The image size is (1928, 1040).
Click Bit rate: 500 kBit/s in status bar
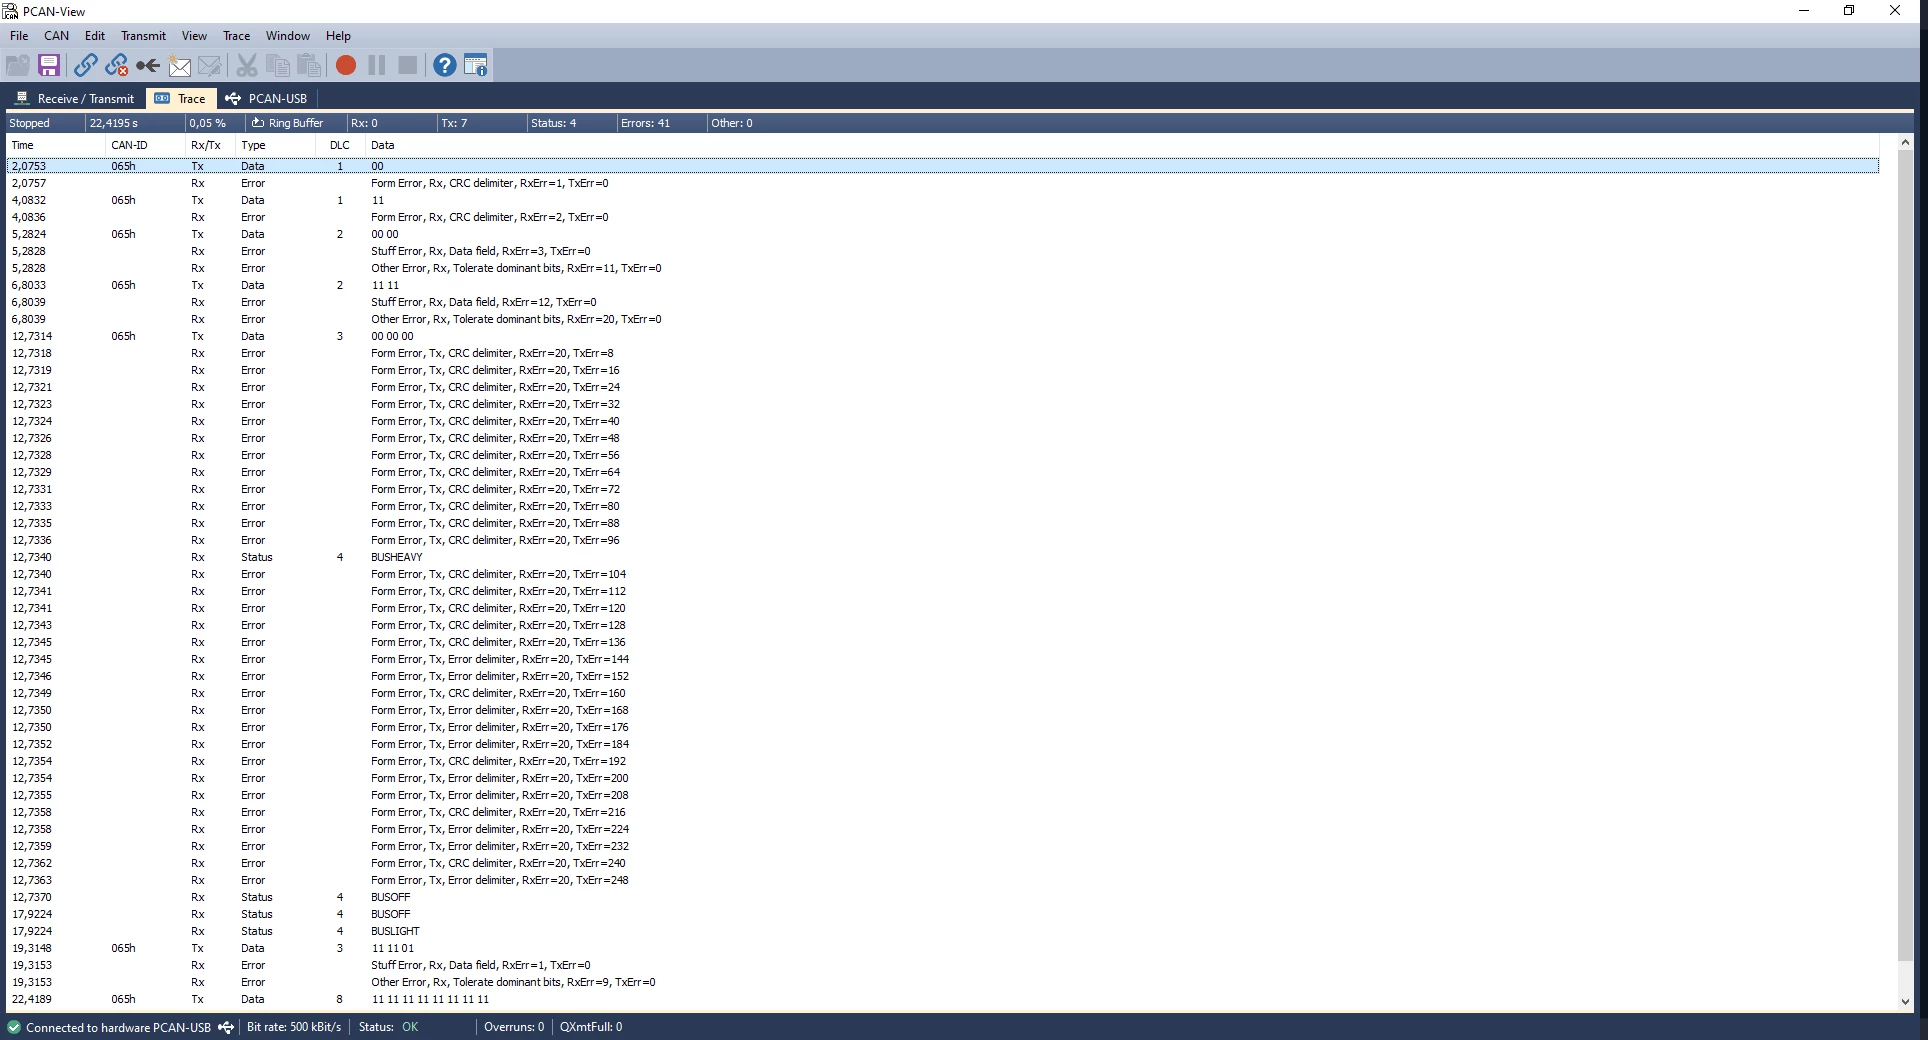294,1027
